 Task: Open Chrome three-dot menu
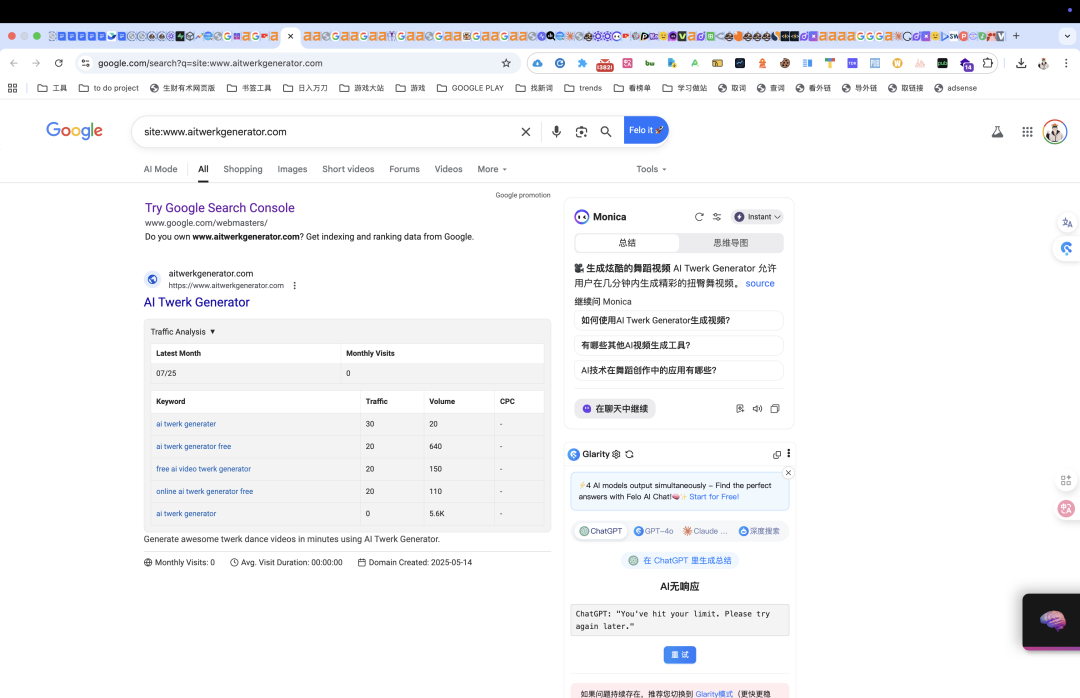coord(1066,63)
